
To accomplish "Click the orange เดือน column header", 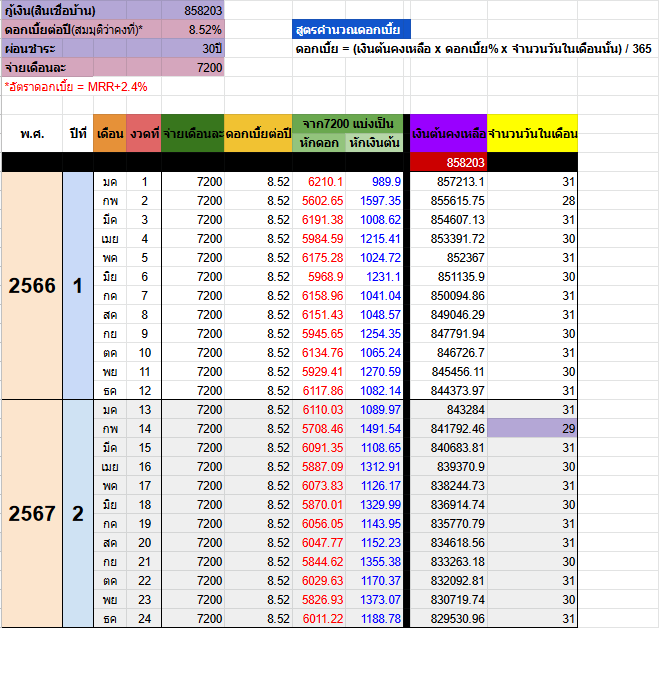I will pyautogui.click(x=110, y=133).
